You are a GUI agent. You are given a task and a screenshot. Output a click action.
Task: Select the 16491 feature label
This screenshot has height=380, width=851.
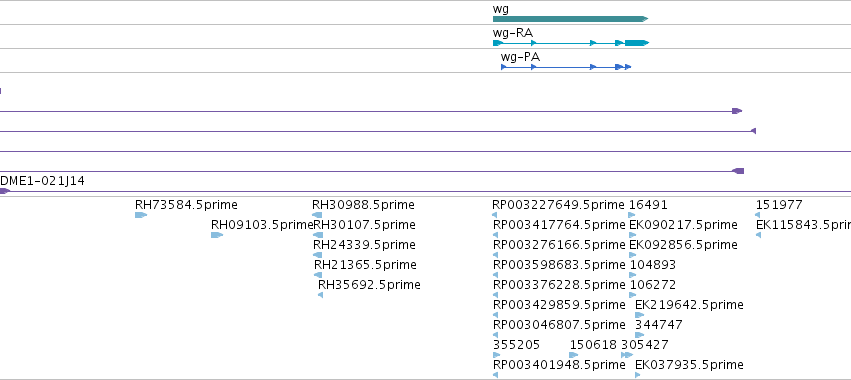click(x=648, y=205)
